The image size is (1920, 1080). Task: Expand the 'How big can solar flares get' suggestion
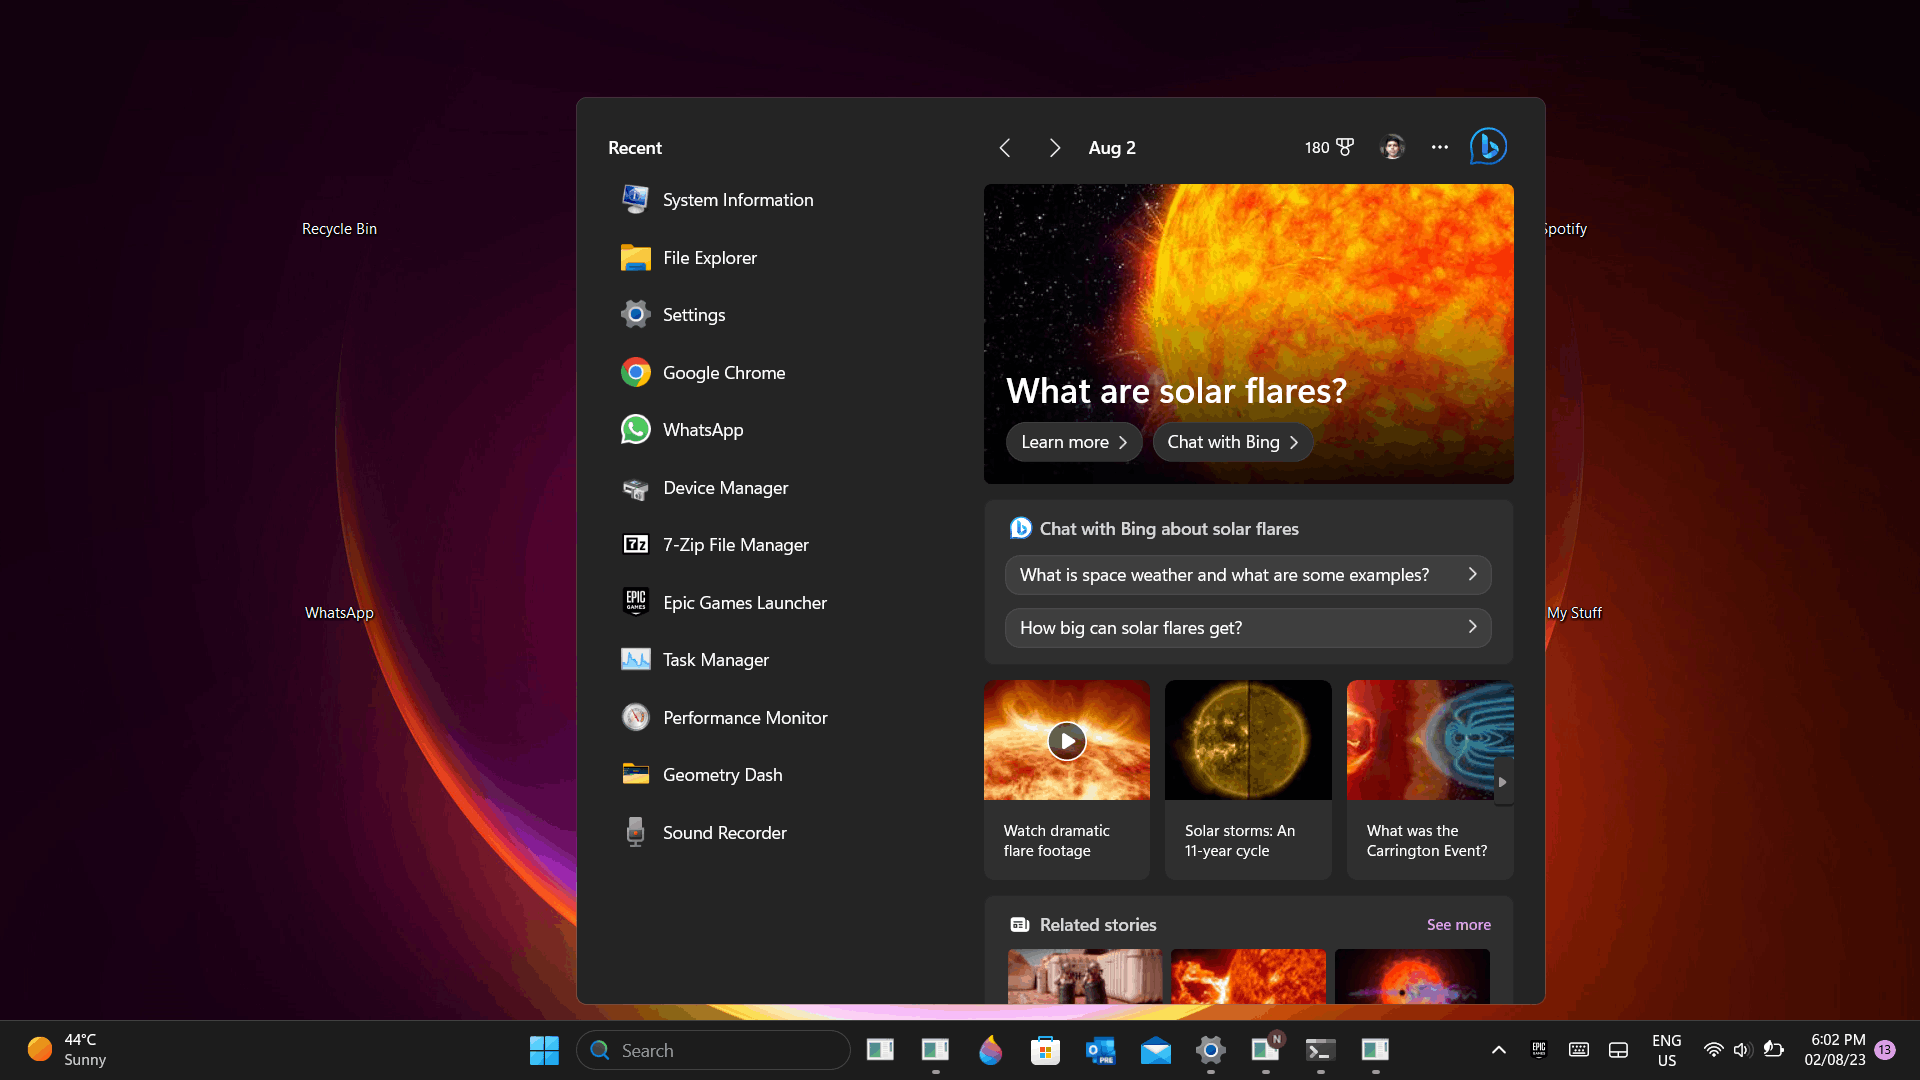point(1247,628)
